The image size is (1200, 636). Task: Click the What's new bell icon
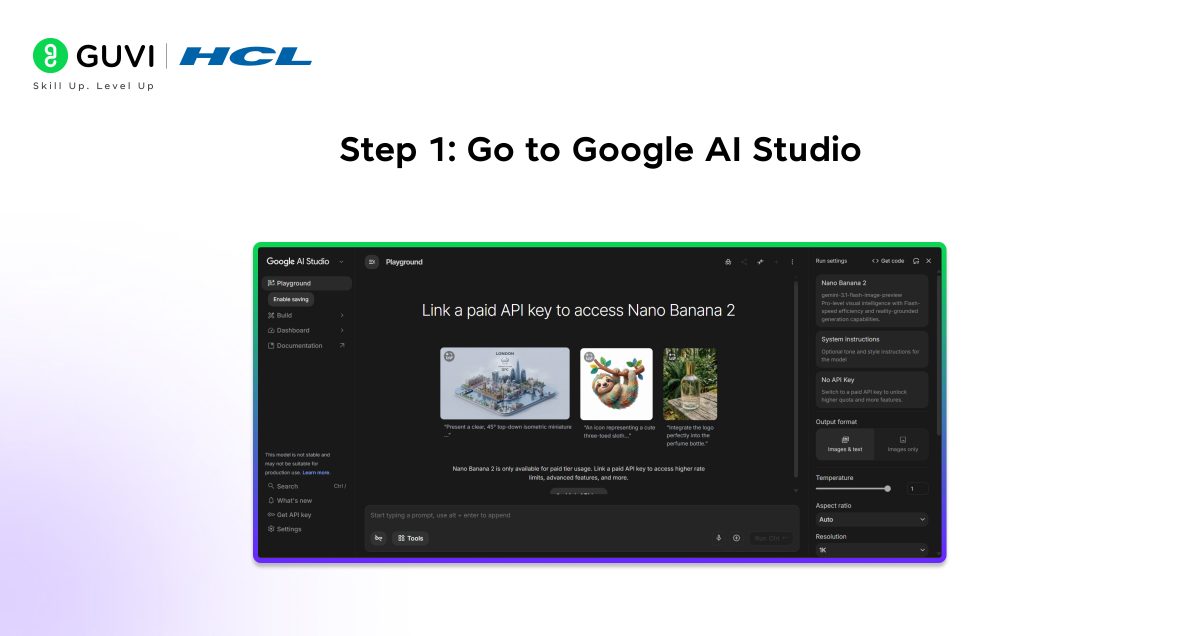click(x=271, y=500)
